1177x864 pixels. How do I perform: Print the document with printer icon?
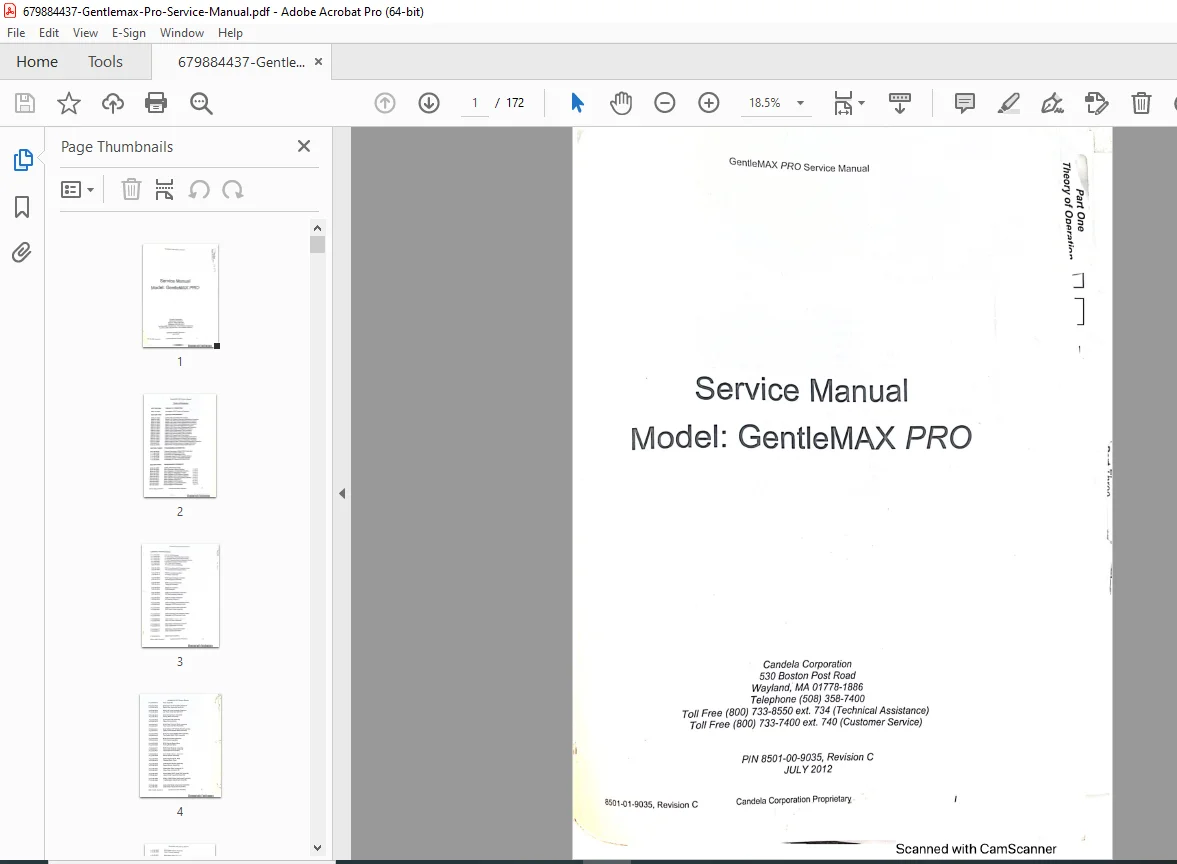click(x=156, y=103)
